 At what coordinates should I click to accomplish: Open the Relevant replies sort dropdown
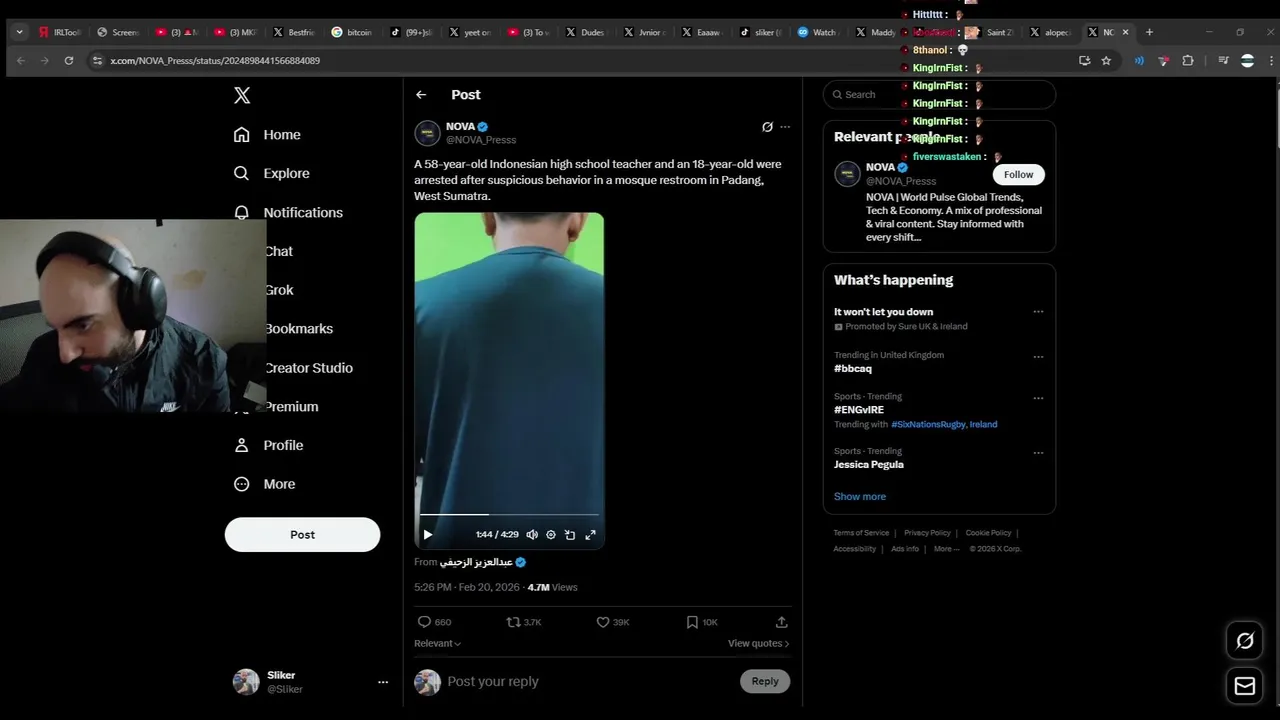point(438,643)
